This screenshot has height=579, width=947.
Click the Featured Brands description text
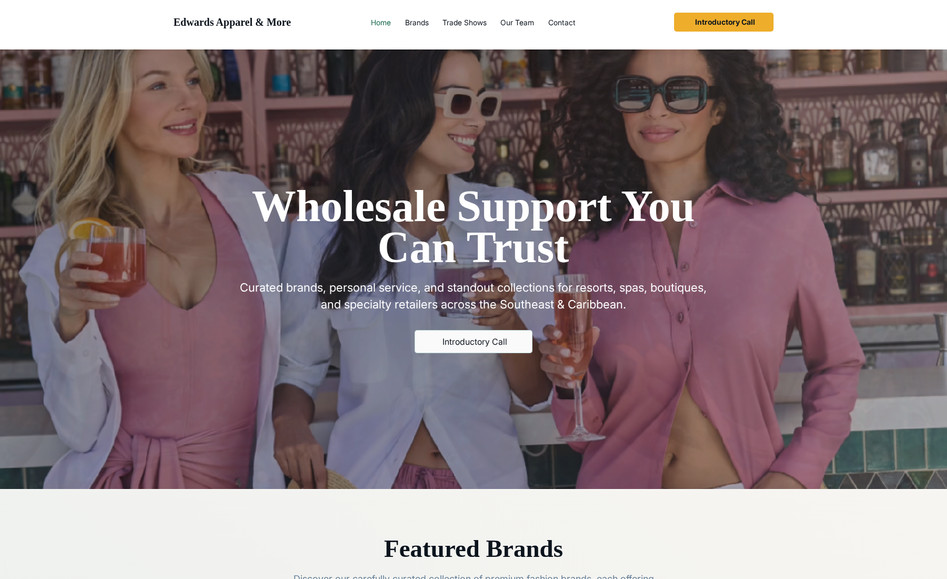pyautogui.click(x=474, y=576)
